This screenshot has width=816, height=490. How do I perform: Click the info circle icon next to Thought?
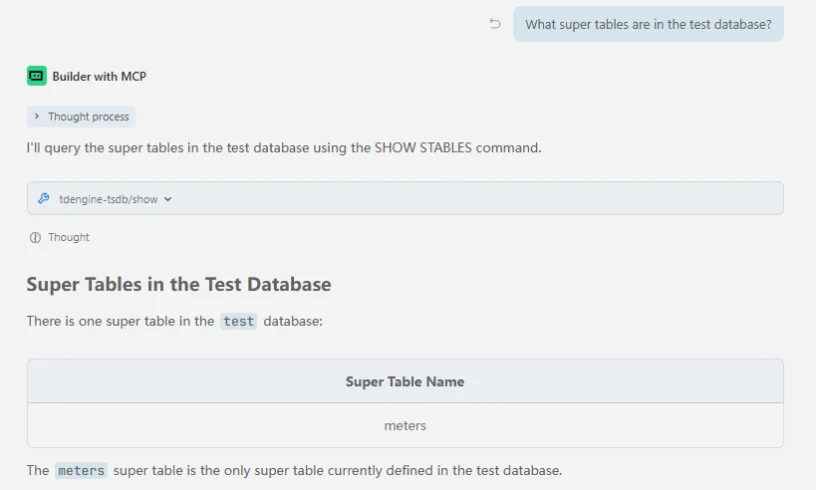tap(35, 238)
